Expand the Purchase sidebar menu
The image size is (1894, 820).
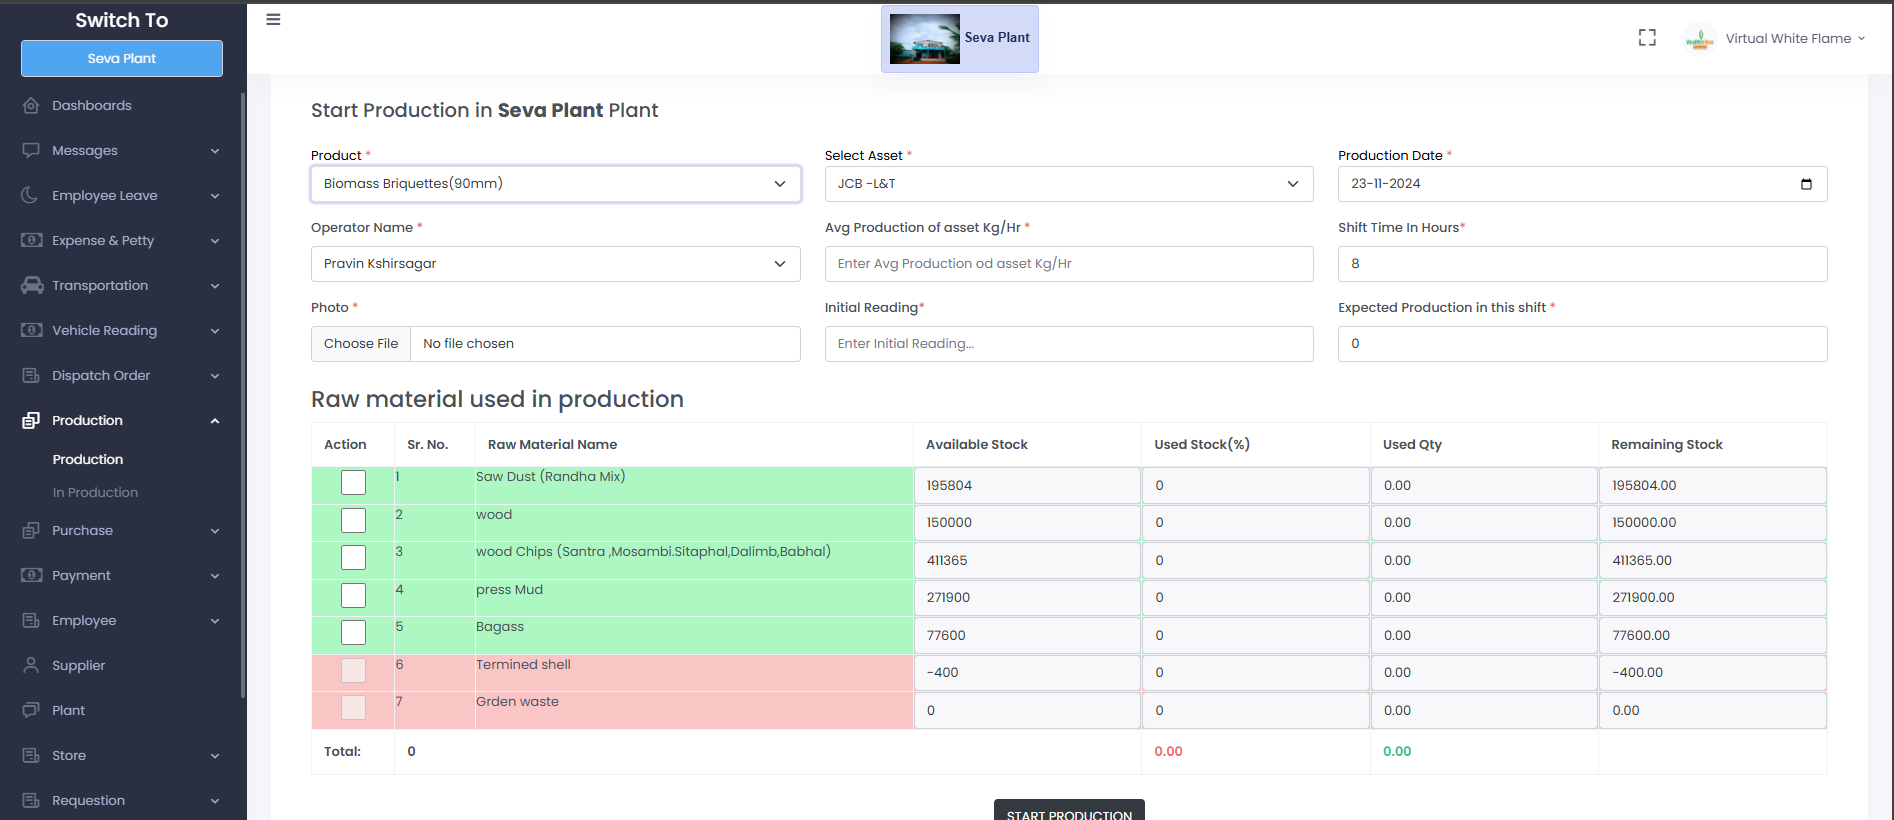(120, 531)
